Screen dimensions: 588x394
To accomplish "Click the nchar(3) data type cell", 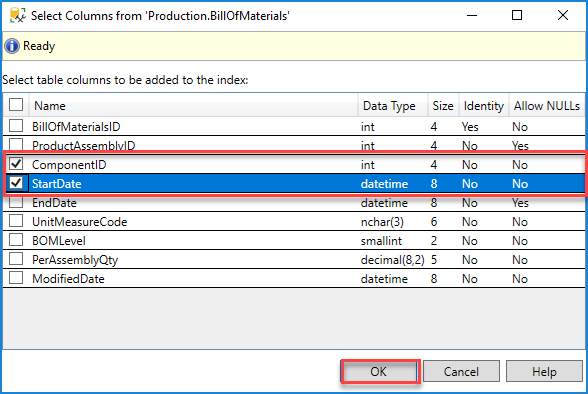I will pyautogui.click(x=382, y=222).
